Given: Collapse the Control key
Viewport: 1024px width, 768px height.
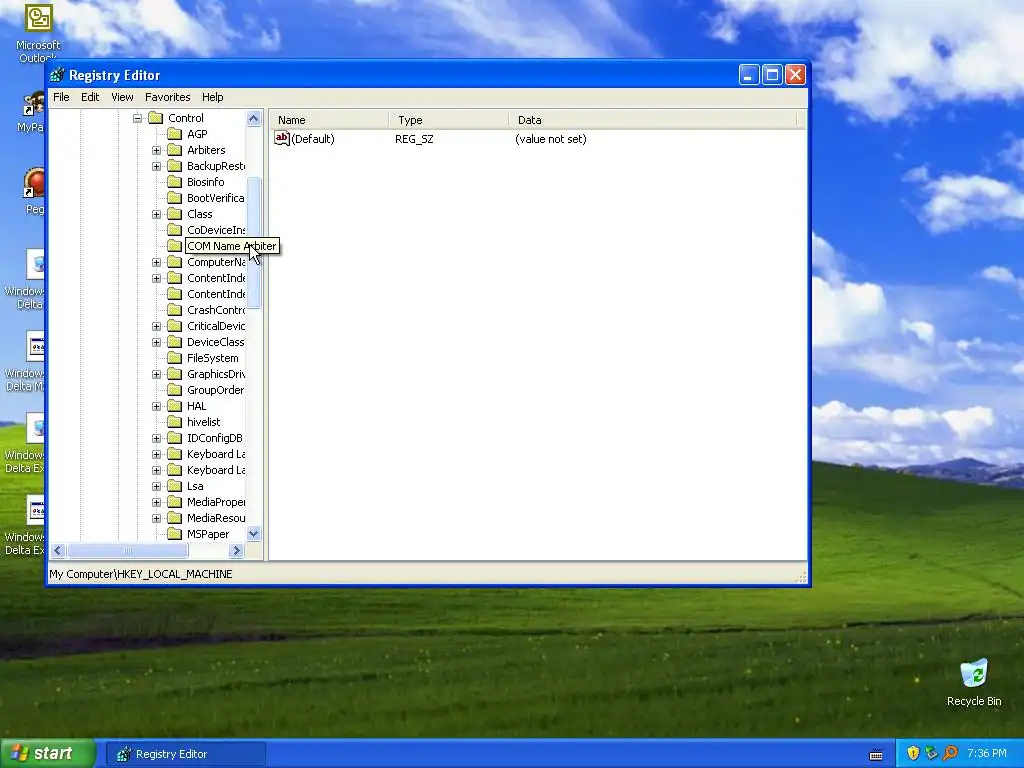Looking at the screenshot, I should pyautogui.click(x=137, y=118).
